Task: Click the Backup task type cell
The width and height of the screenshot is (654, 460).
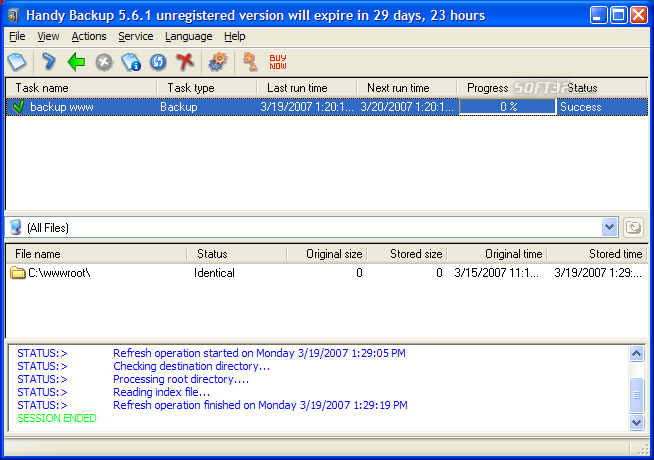Action: (x=179, y=107)
